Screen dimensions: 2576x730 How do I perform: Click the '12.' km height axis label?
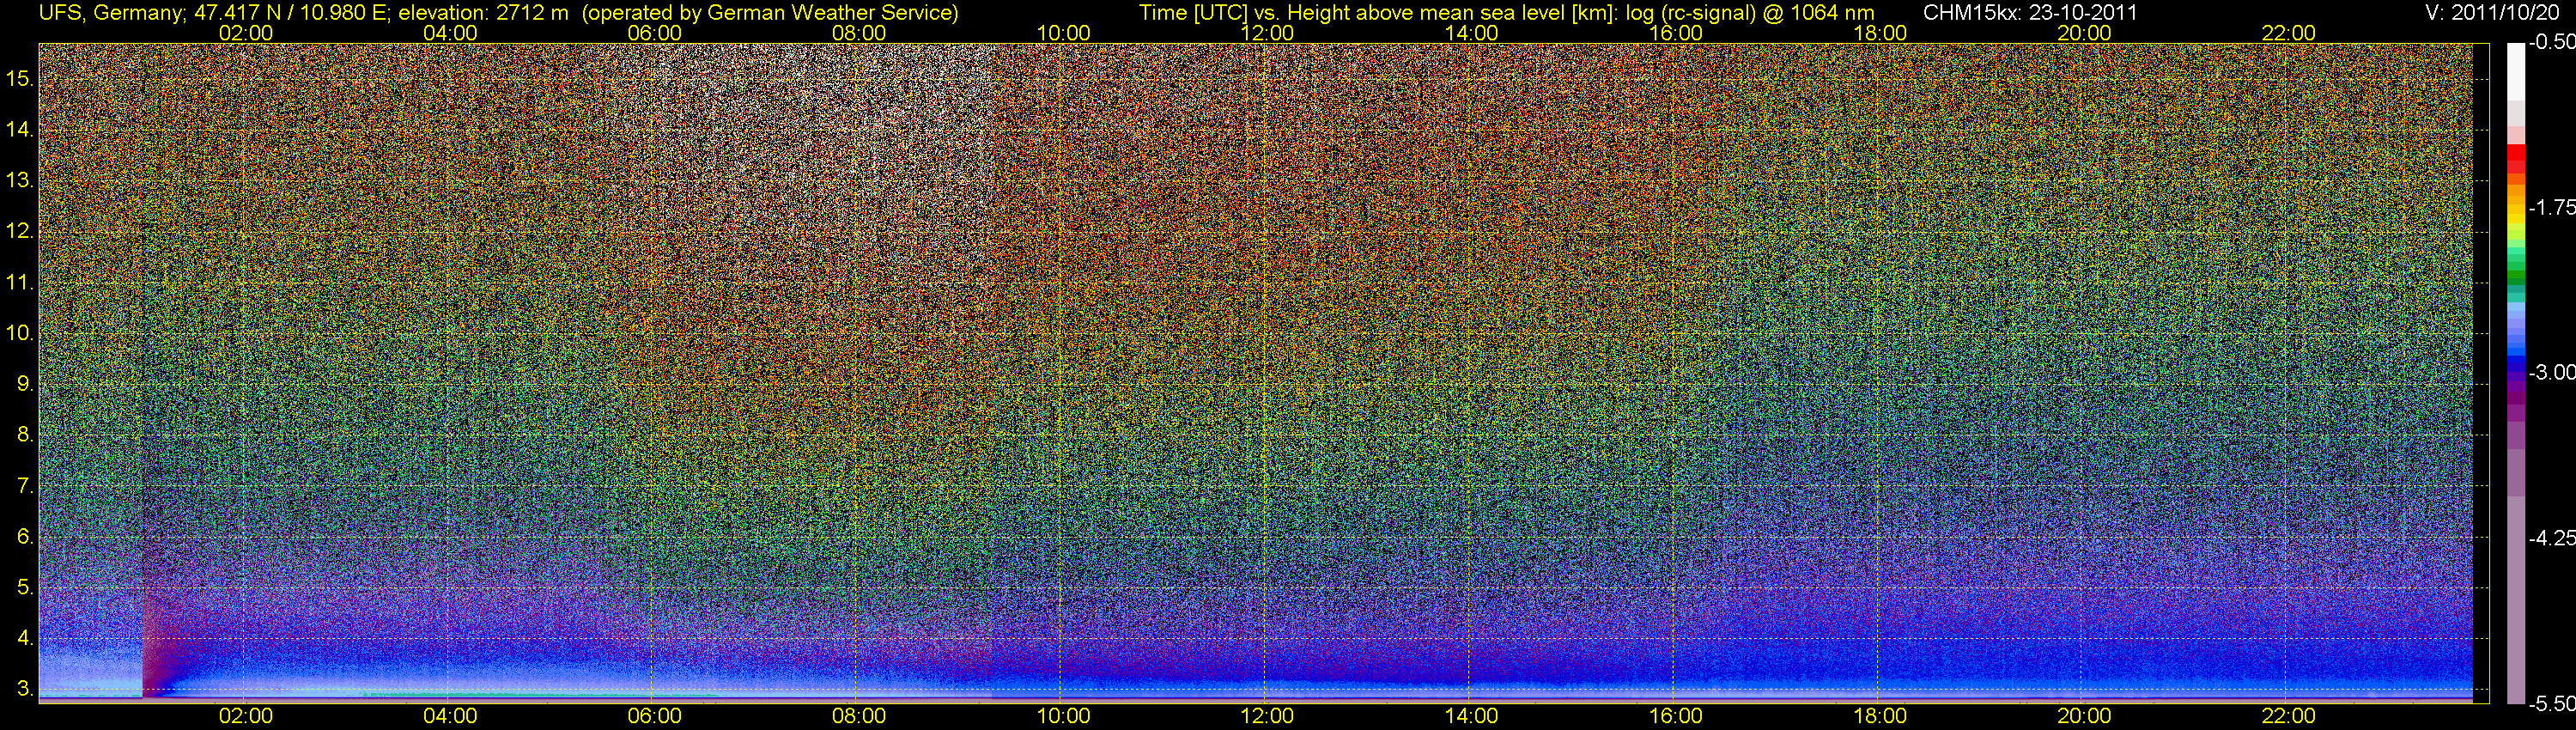point(20,232)
